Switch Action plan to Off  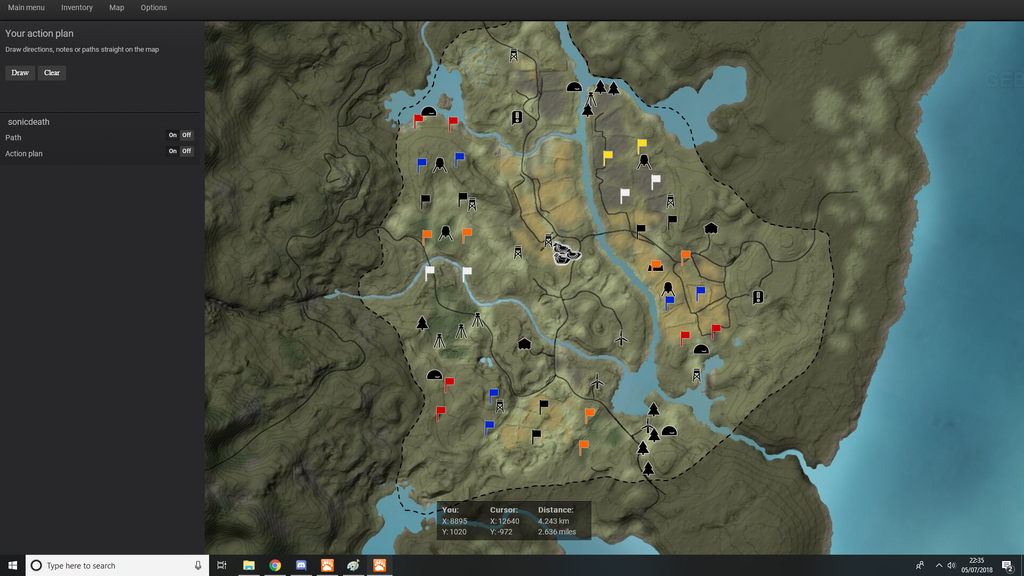[187, 151]
